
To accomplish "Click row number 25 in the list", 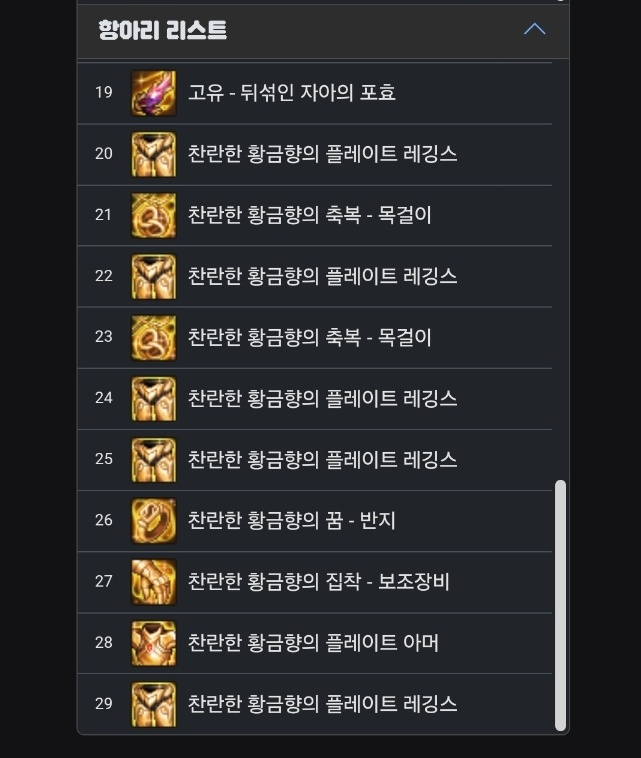I will pos(104,459).
